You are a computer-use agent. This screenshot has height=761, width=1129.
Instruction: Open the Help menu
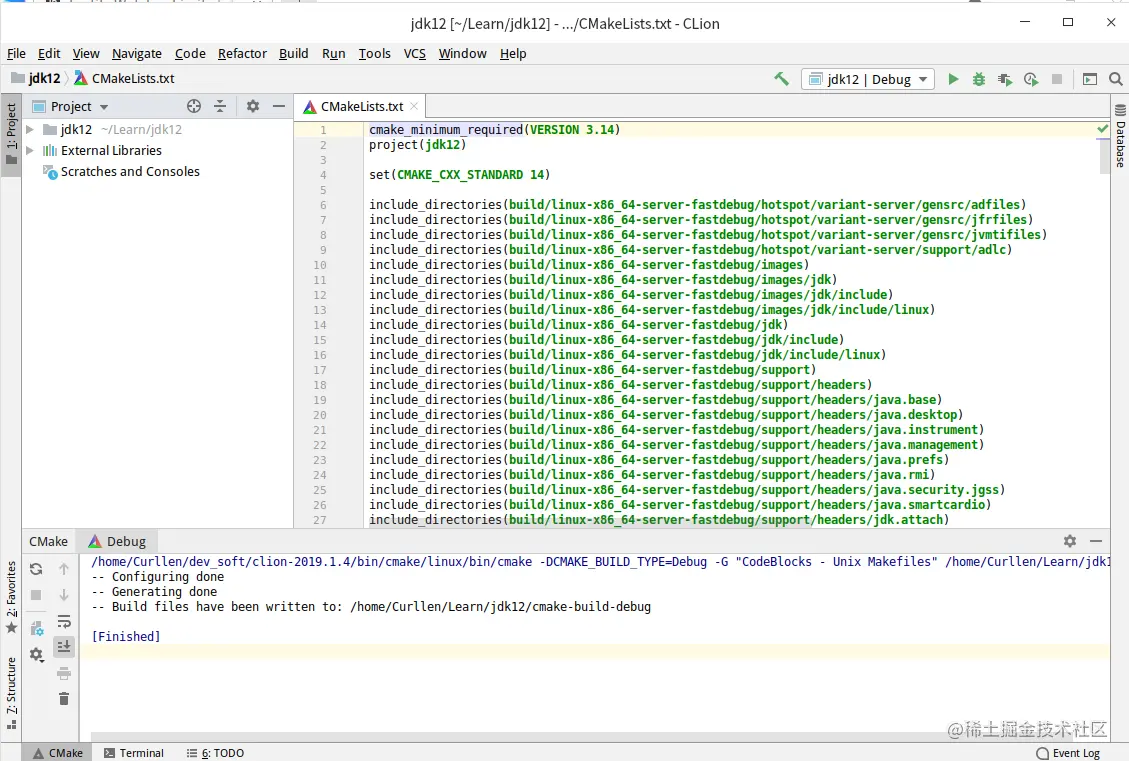pos(513,53)
